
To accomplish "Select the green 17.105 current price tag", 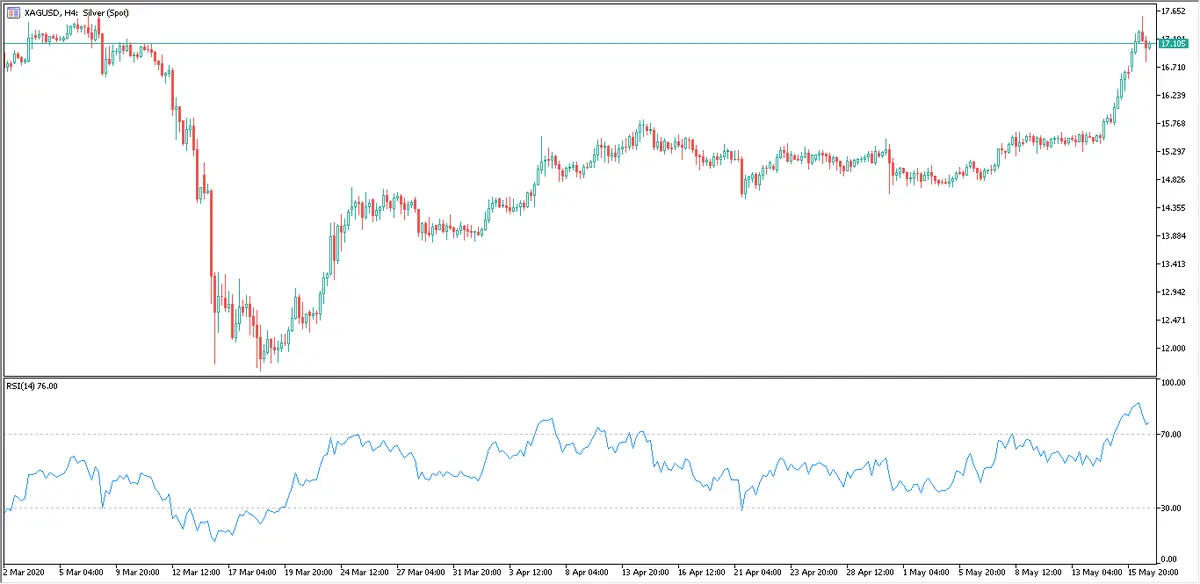I will pyautogui.click(x=1173, y=44).
